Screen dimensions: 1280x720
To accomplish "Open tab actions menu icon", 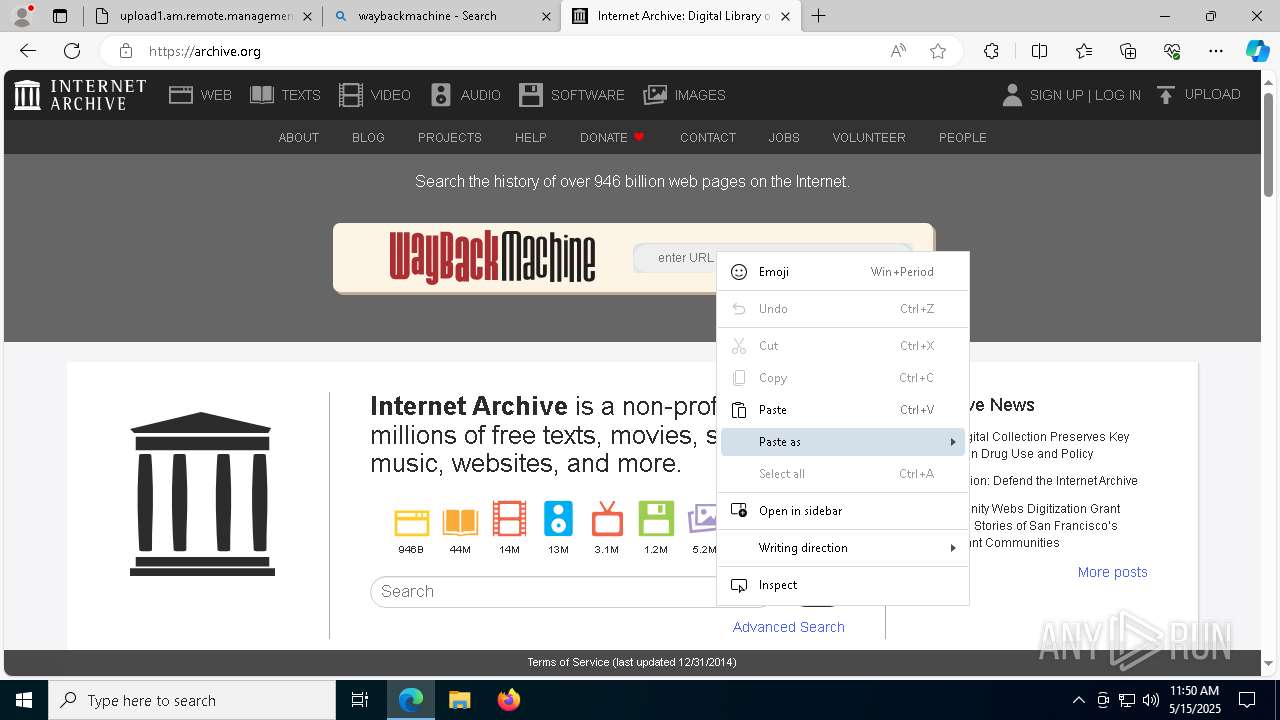I will coord(60,16).
